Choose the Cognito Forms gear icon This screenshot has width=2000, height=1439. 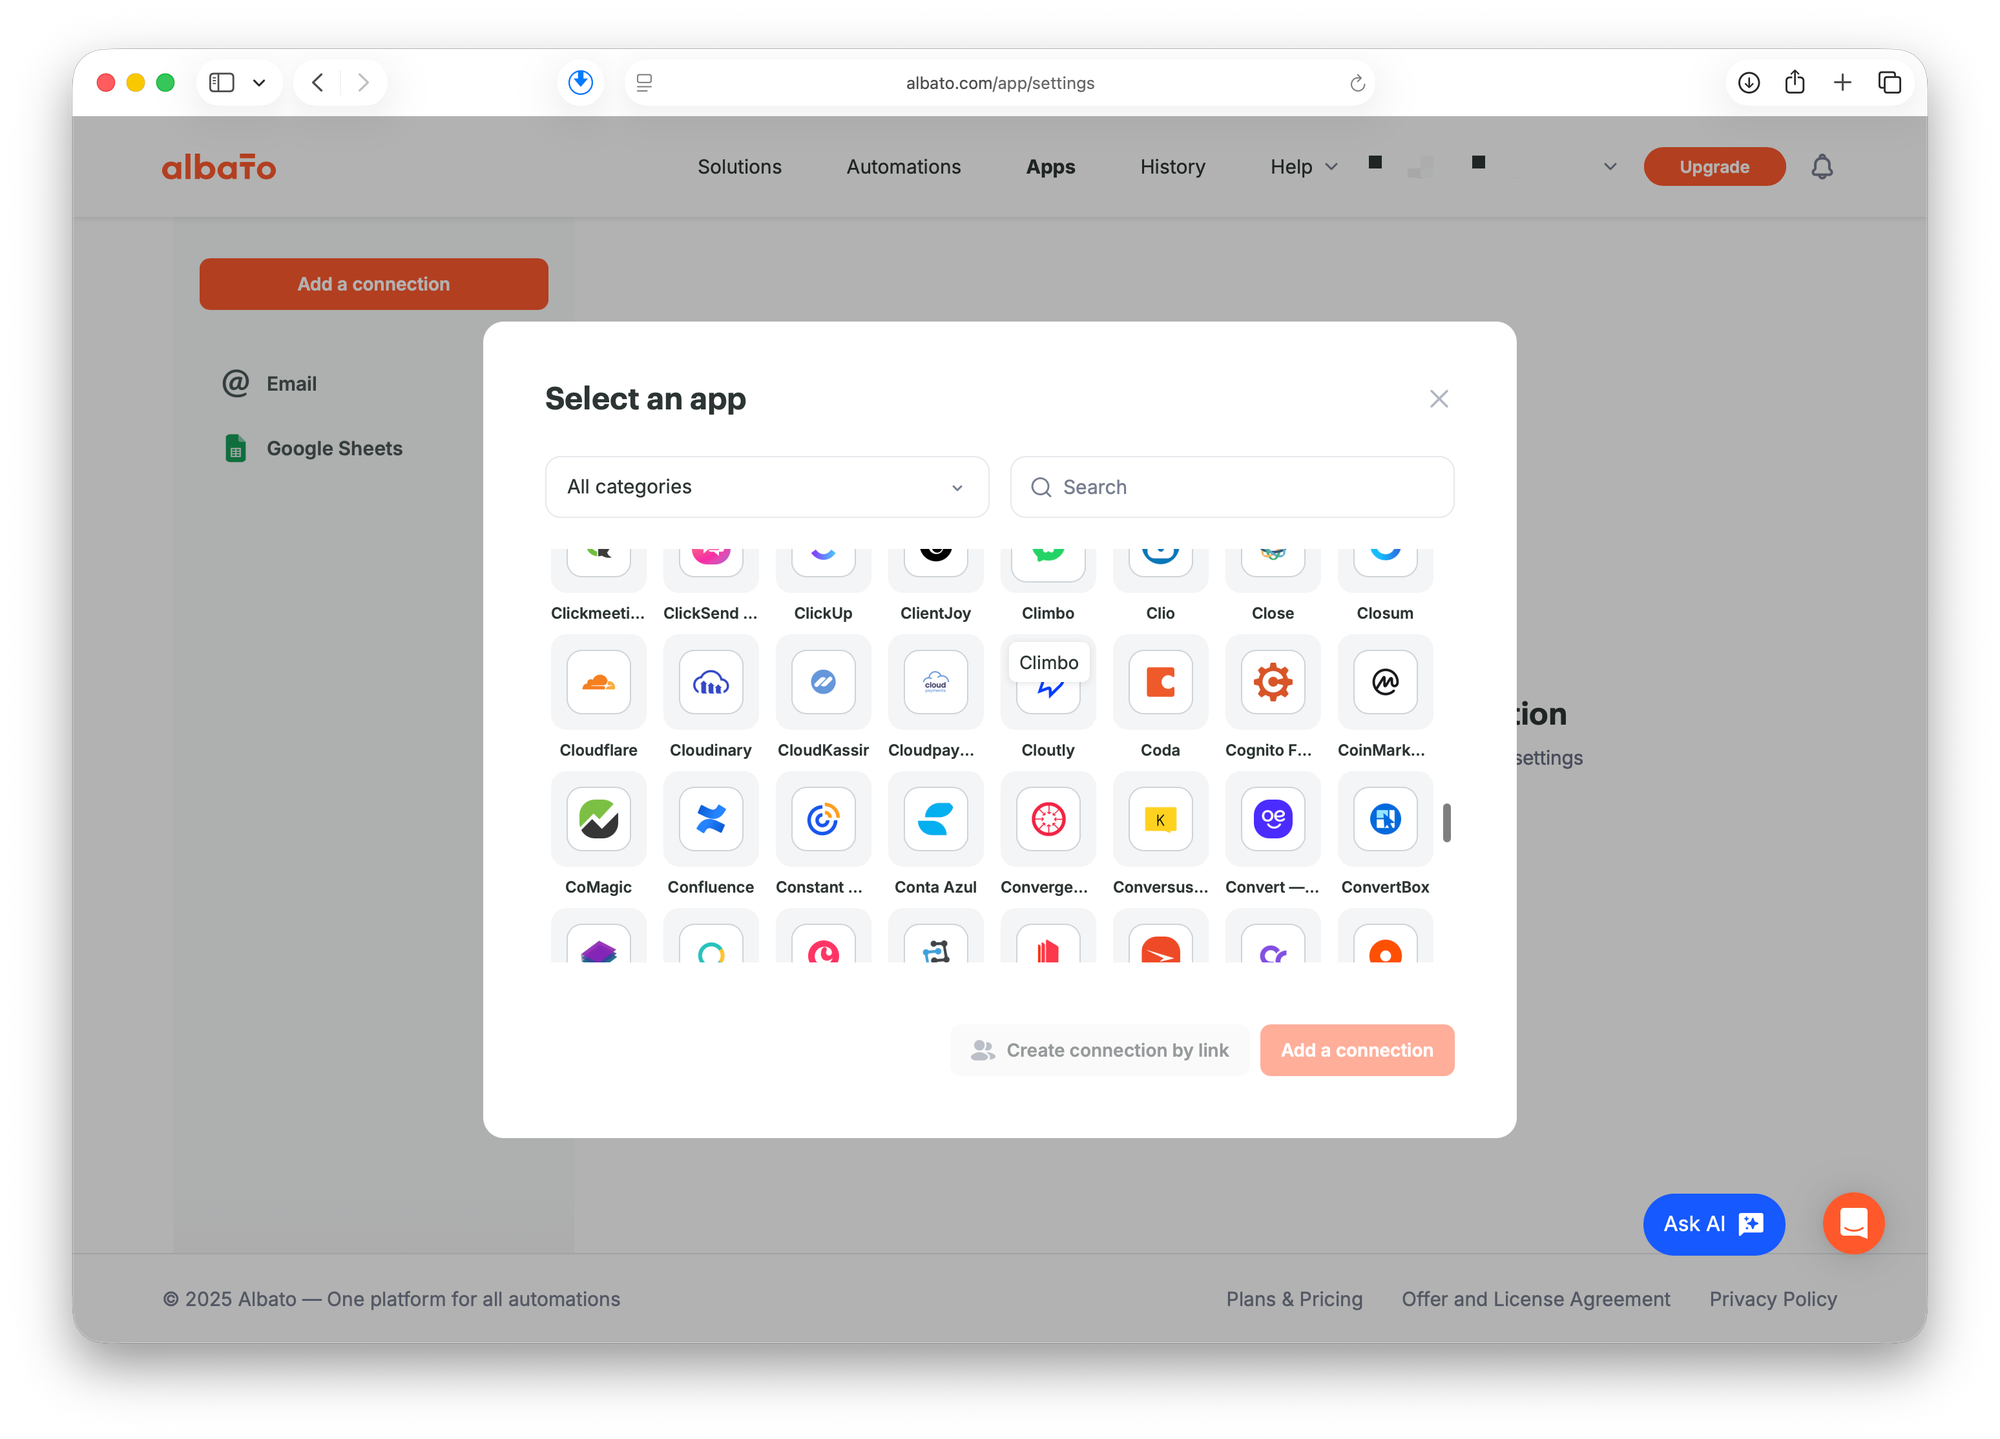[x=1272, y=683]
